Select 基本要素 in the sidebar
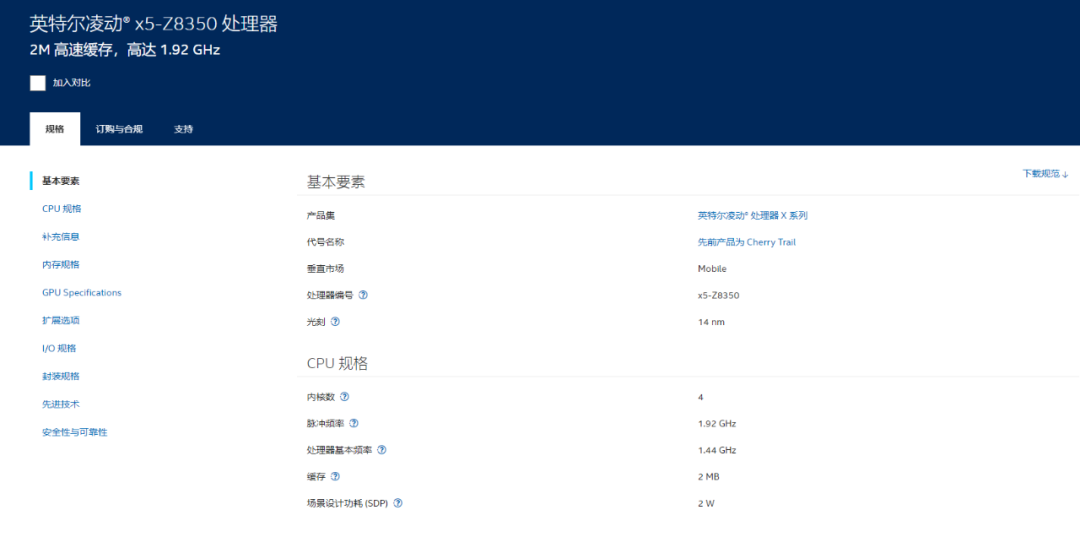1080x537 pixels. tap(61, 181)
